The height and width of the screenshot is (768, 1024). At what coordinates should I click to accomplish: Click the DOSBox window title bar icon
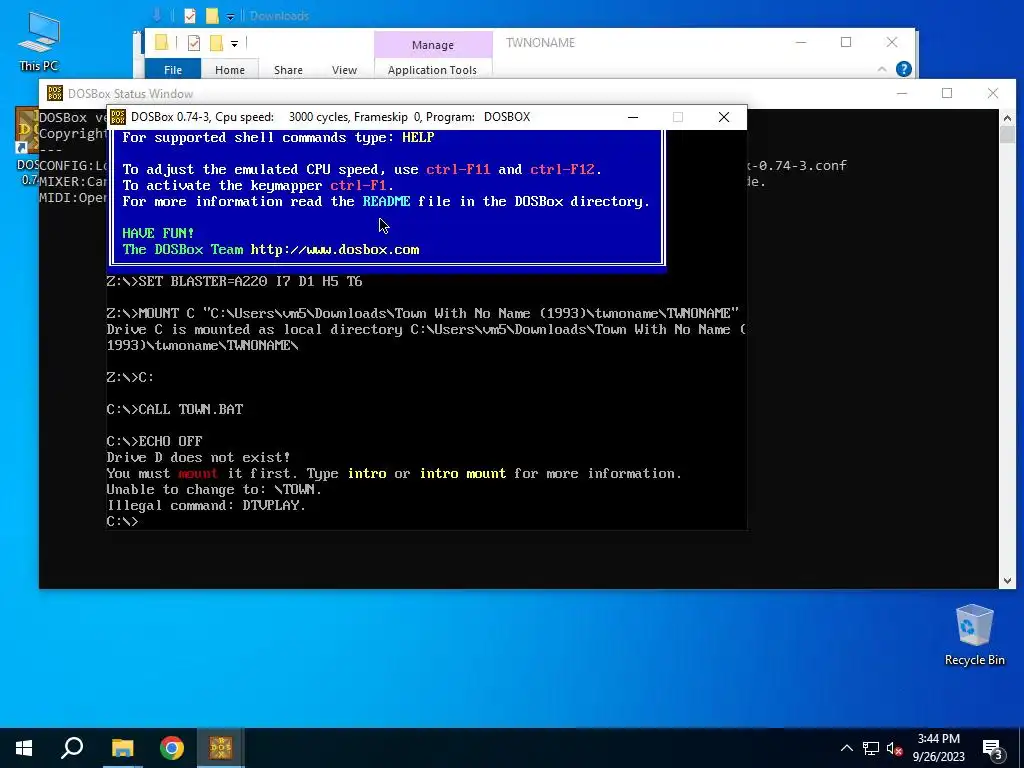pyautogui.click(x=118, y=117)
